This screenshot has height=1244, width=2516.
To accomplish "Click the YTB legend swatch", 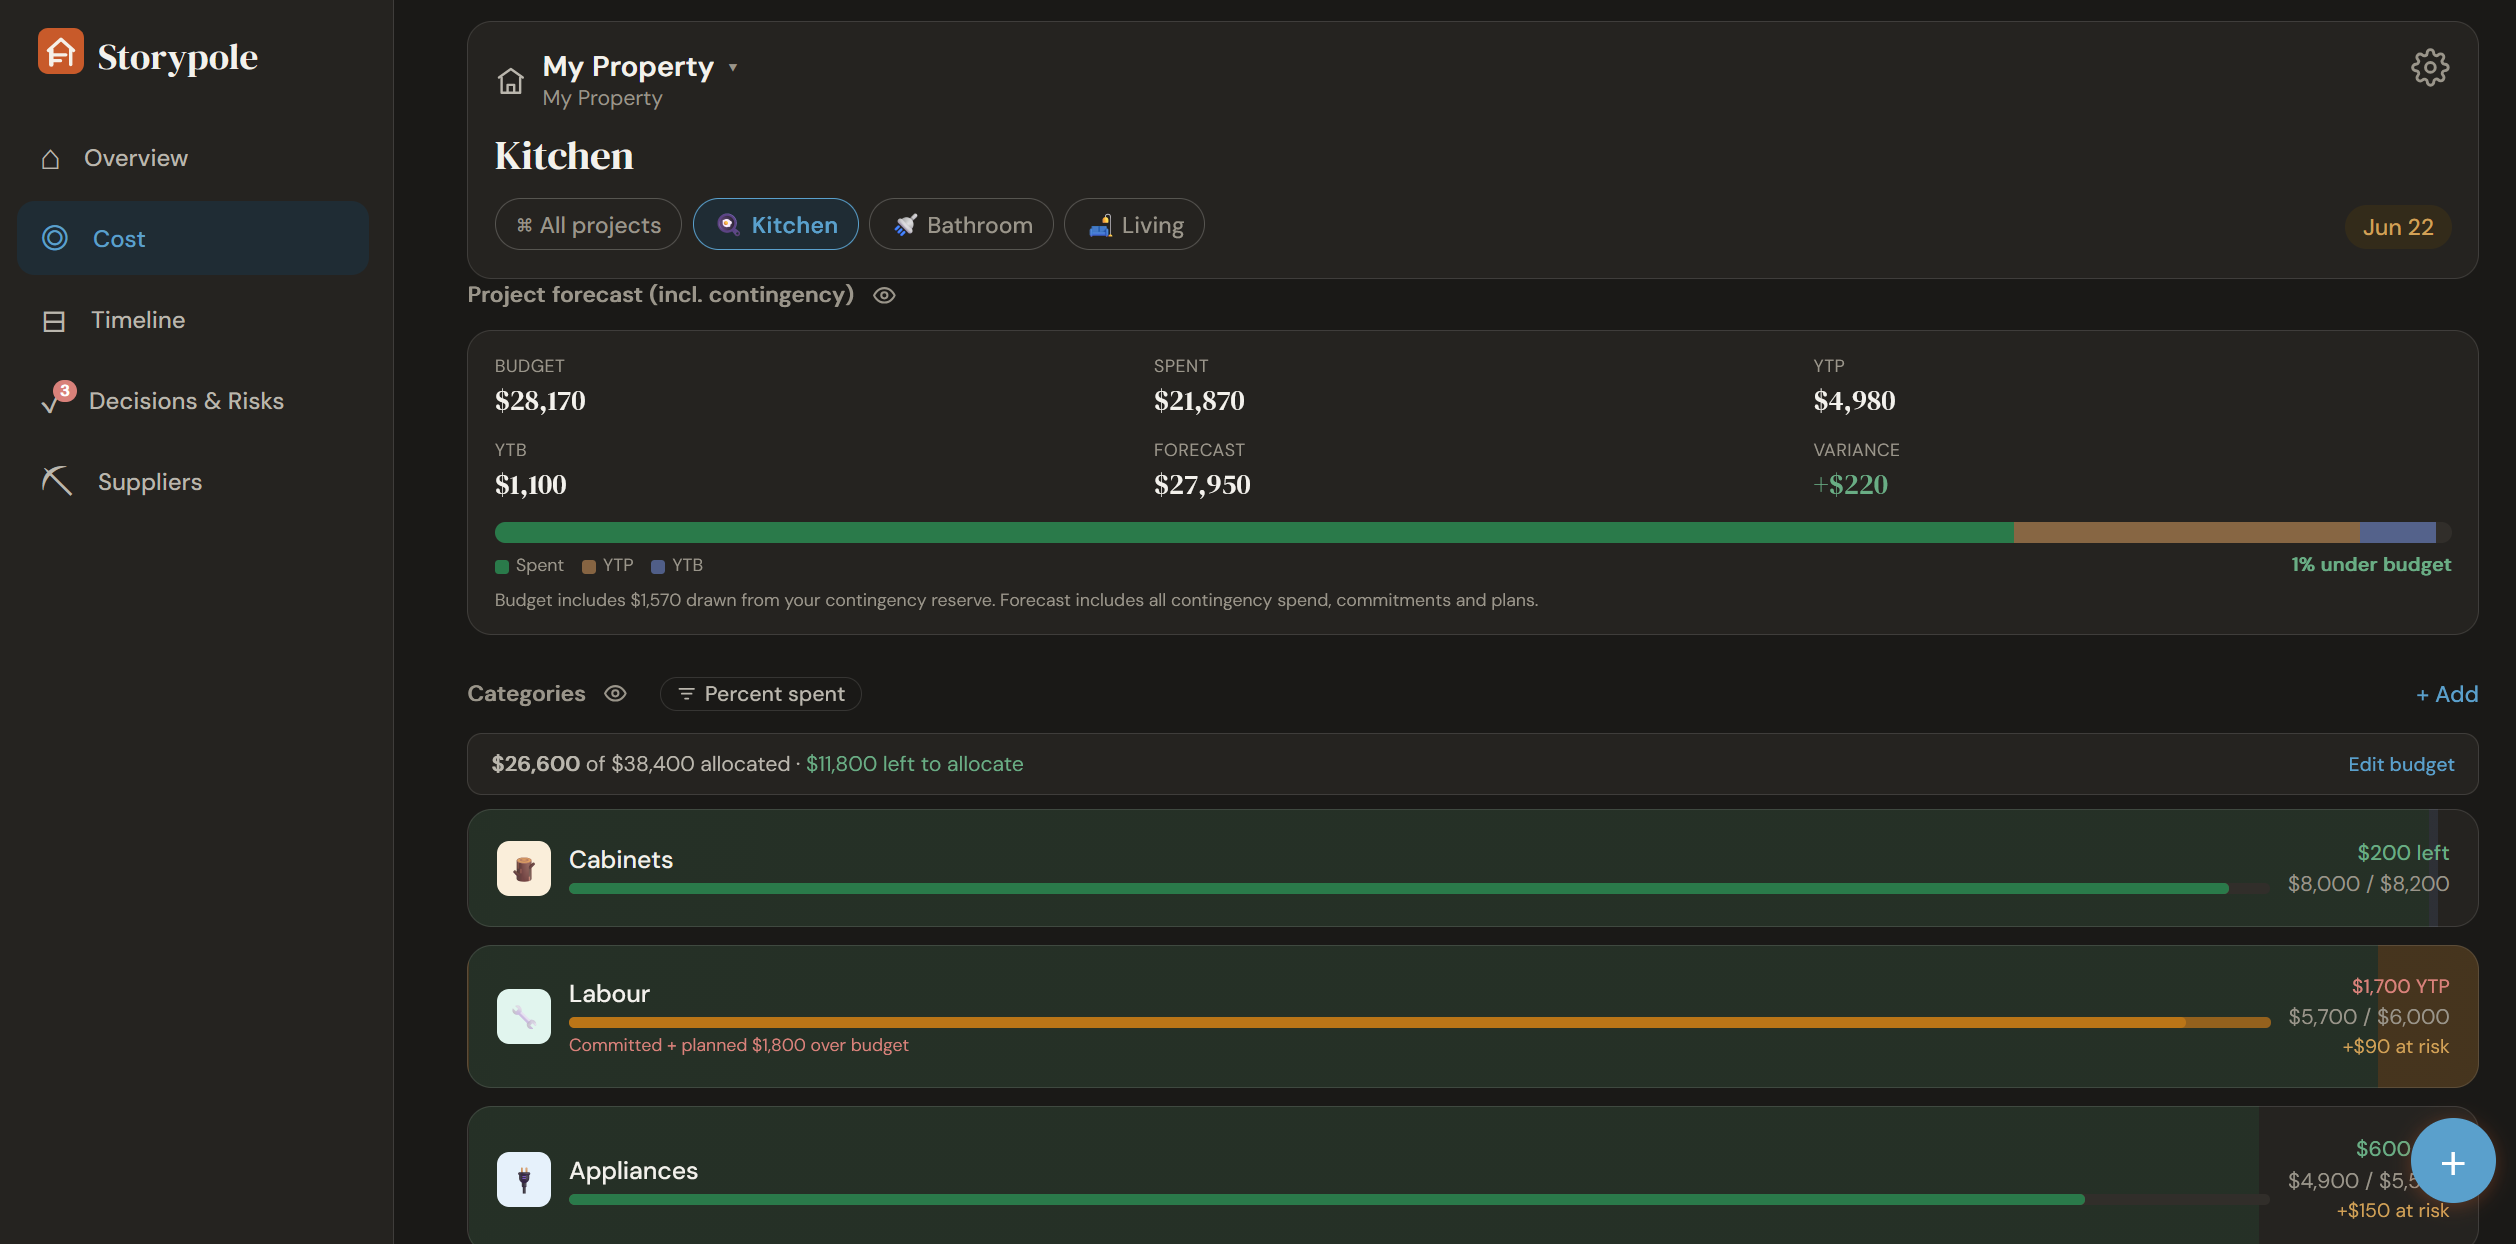I will click(x=658, y=567).
